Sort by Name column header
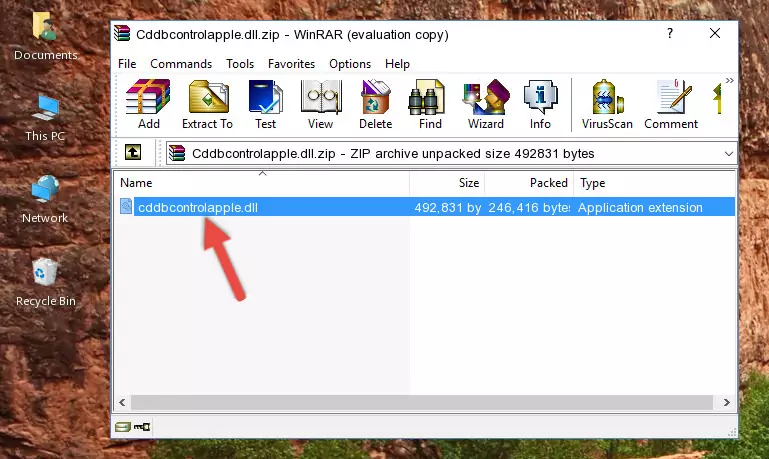The height and width of the screenshot is (459, 769). (x=262, y=183)
